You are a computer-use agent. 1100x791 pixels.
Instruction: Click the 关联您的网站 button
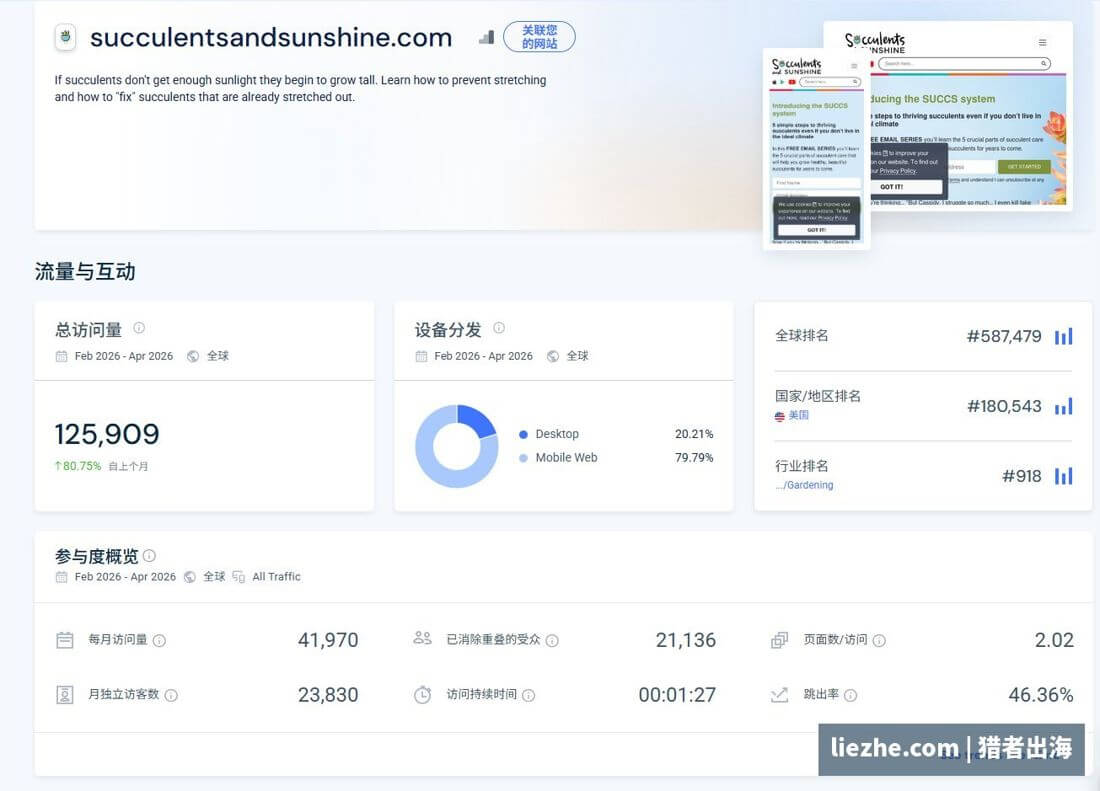[539, 36]
